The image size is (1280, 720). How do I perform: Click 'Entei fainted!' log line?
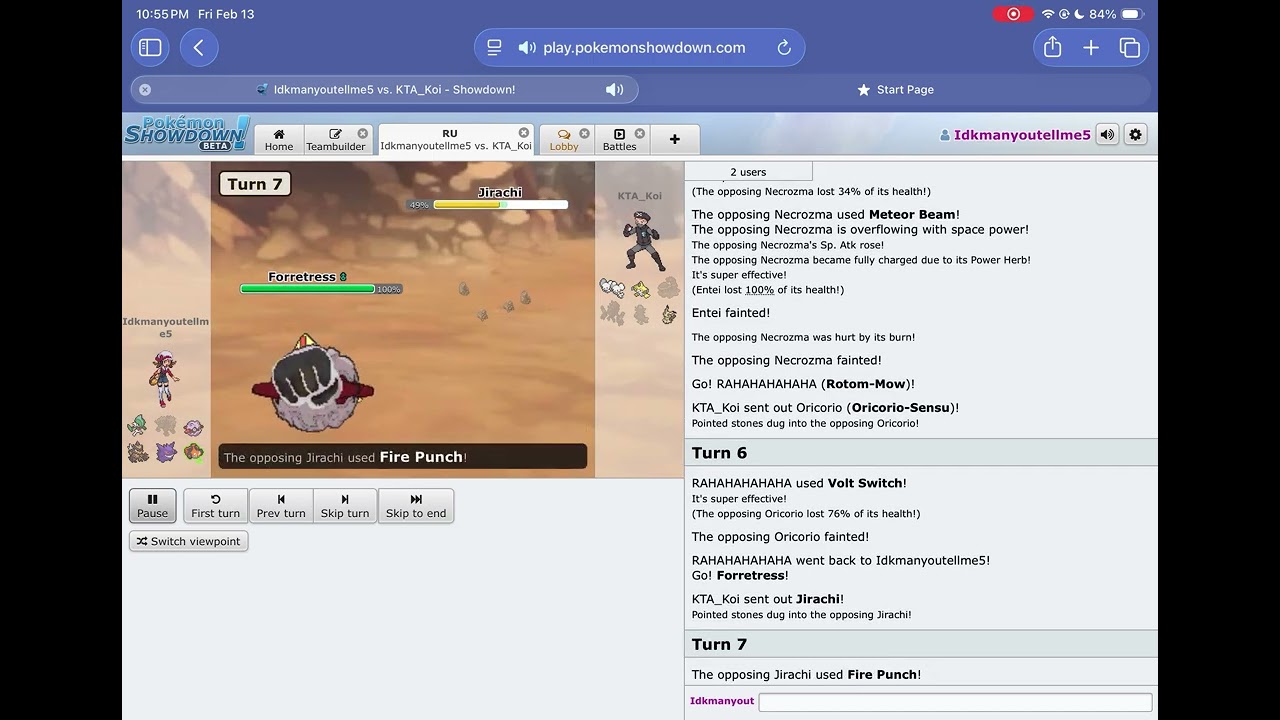click(731, 313)
